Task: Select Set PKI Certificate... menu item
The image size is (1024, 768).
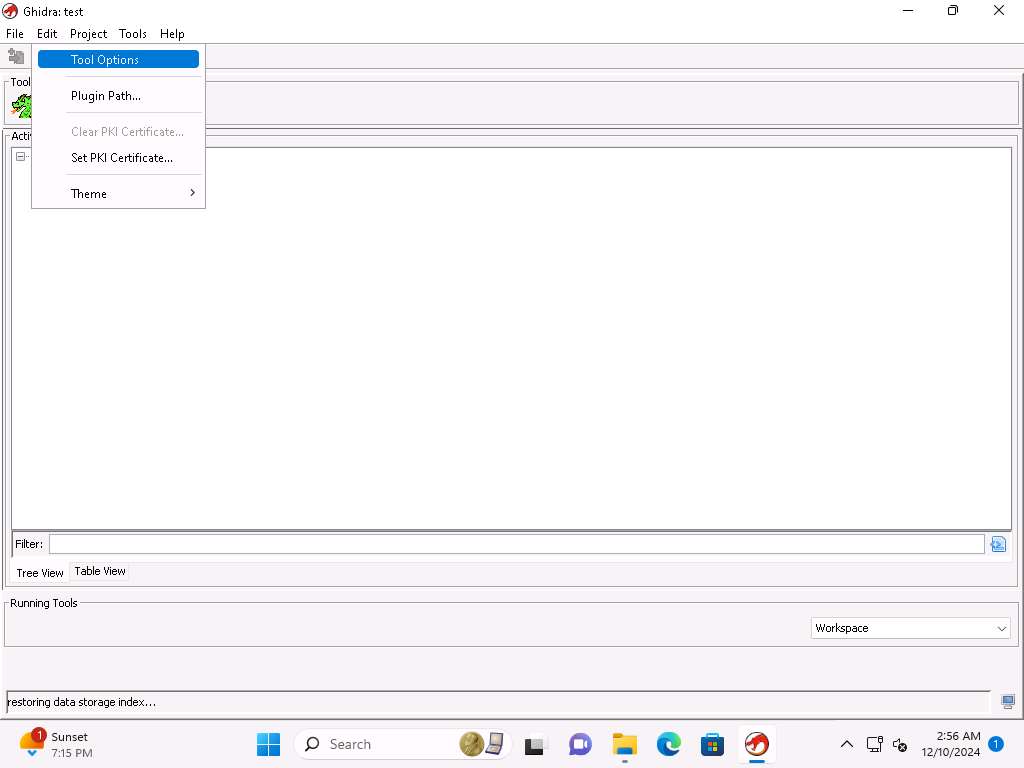Action: point(122,158)
